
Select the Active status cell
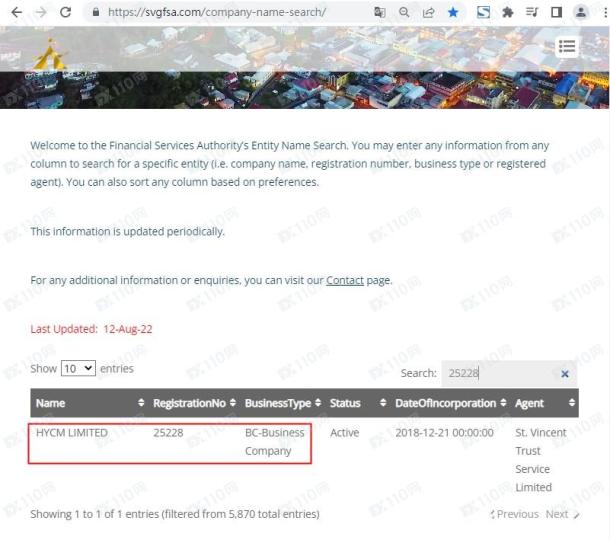[345, 433]
